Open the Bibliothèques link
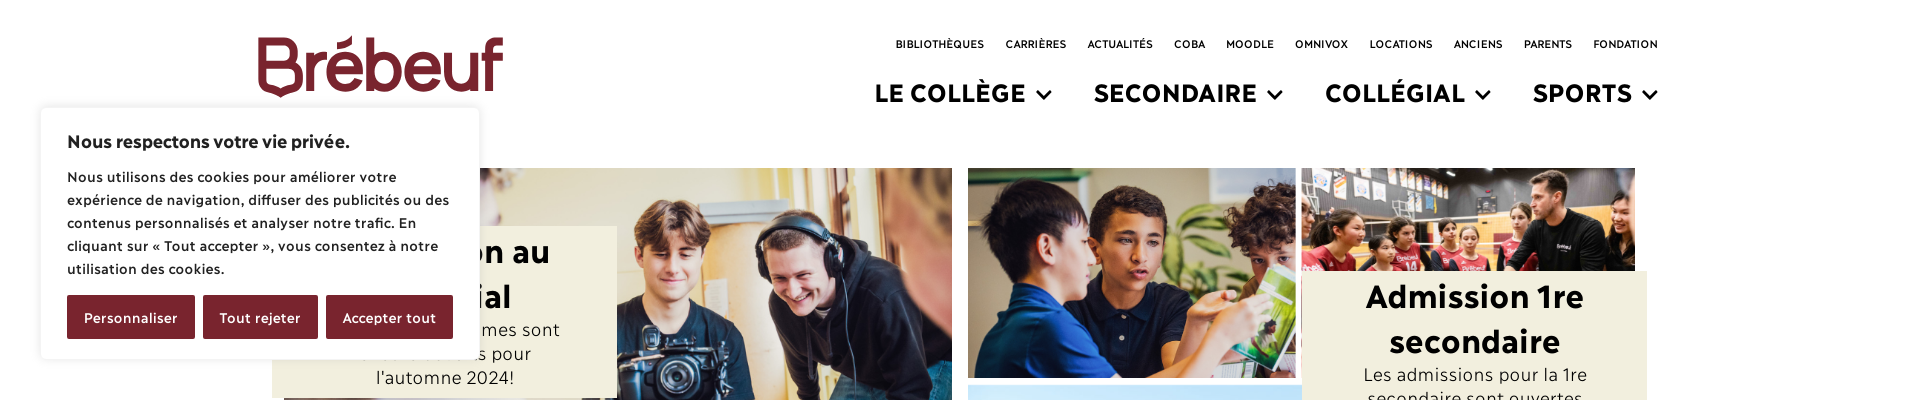 [x=939, y=44]
